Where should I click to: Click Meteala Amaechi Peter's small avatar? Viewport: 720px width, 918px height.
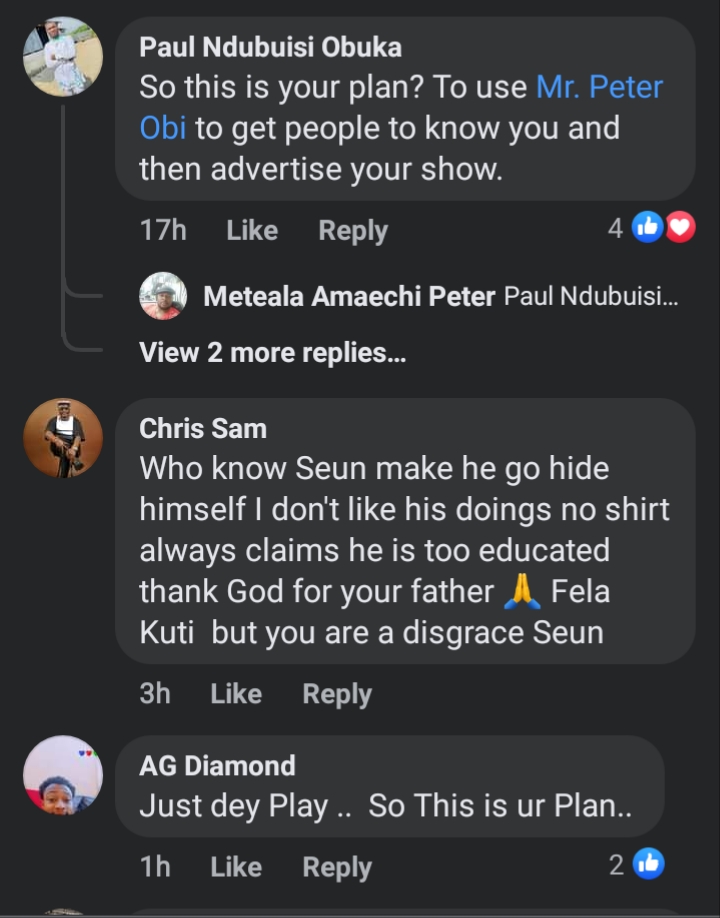tap(163, 296)
